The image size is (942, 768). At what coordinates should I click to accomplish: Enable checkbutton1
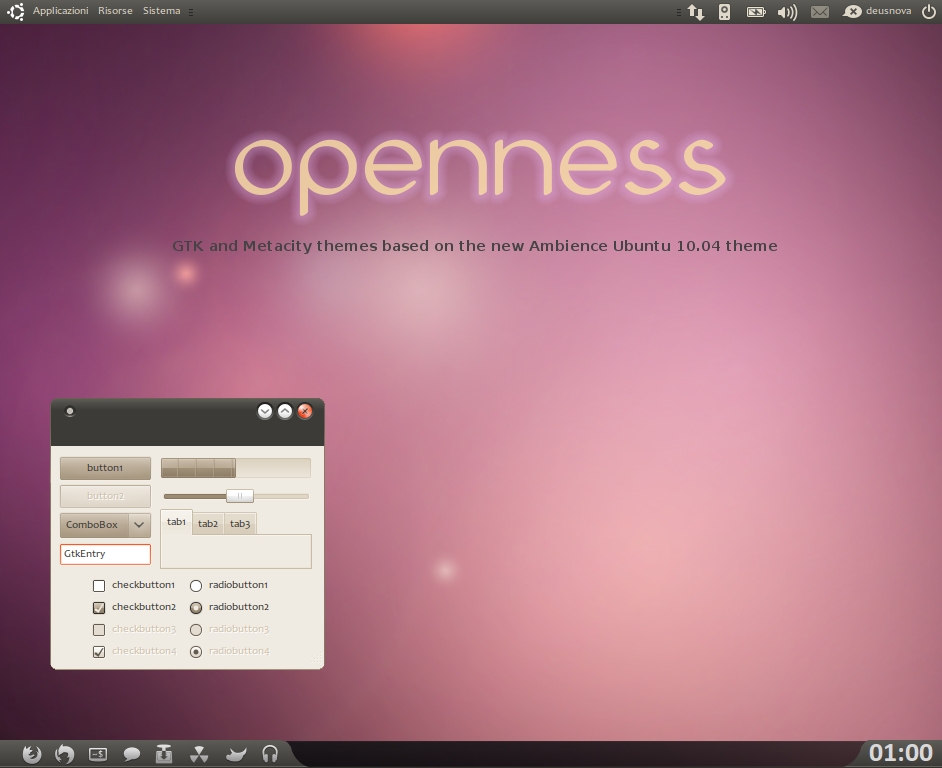(99, 586)
